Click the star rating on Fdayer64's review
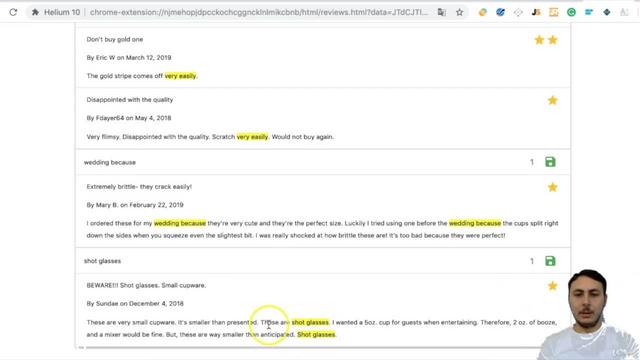 [x=553, y=100]
